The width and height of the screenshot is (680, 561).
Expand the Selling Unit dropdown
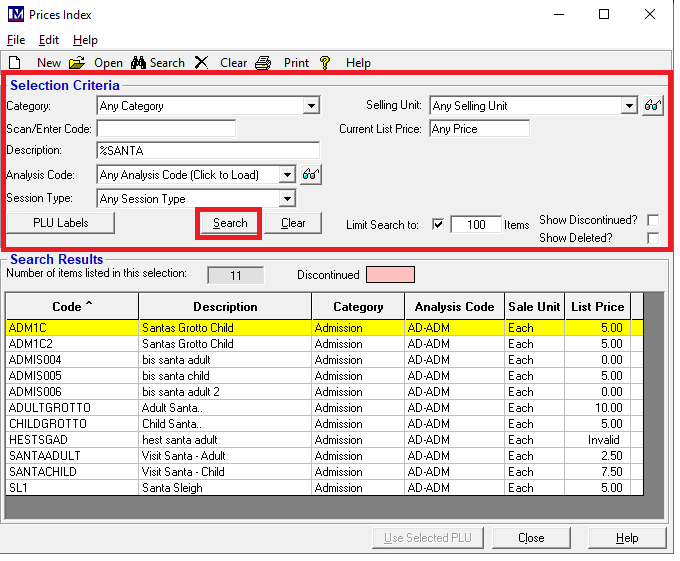click(x=629, y=106)
